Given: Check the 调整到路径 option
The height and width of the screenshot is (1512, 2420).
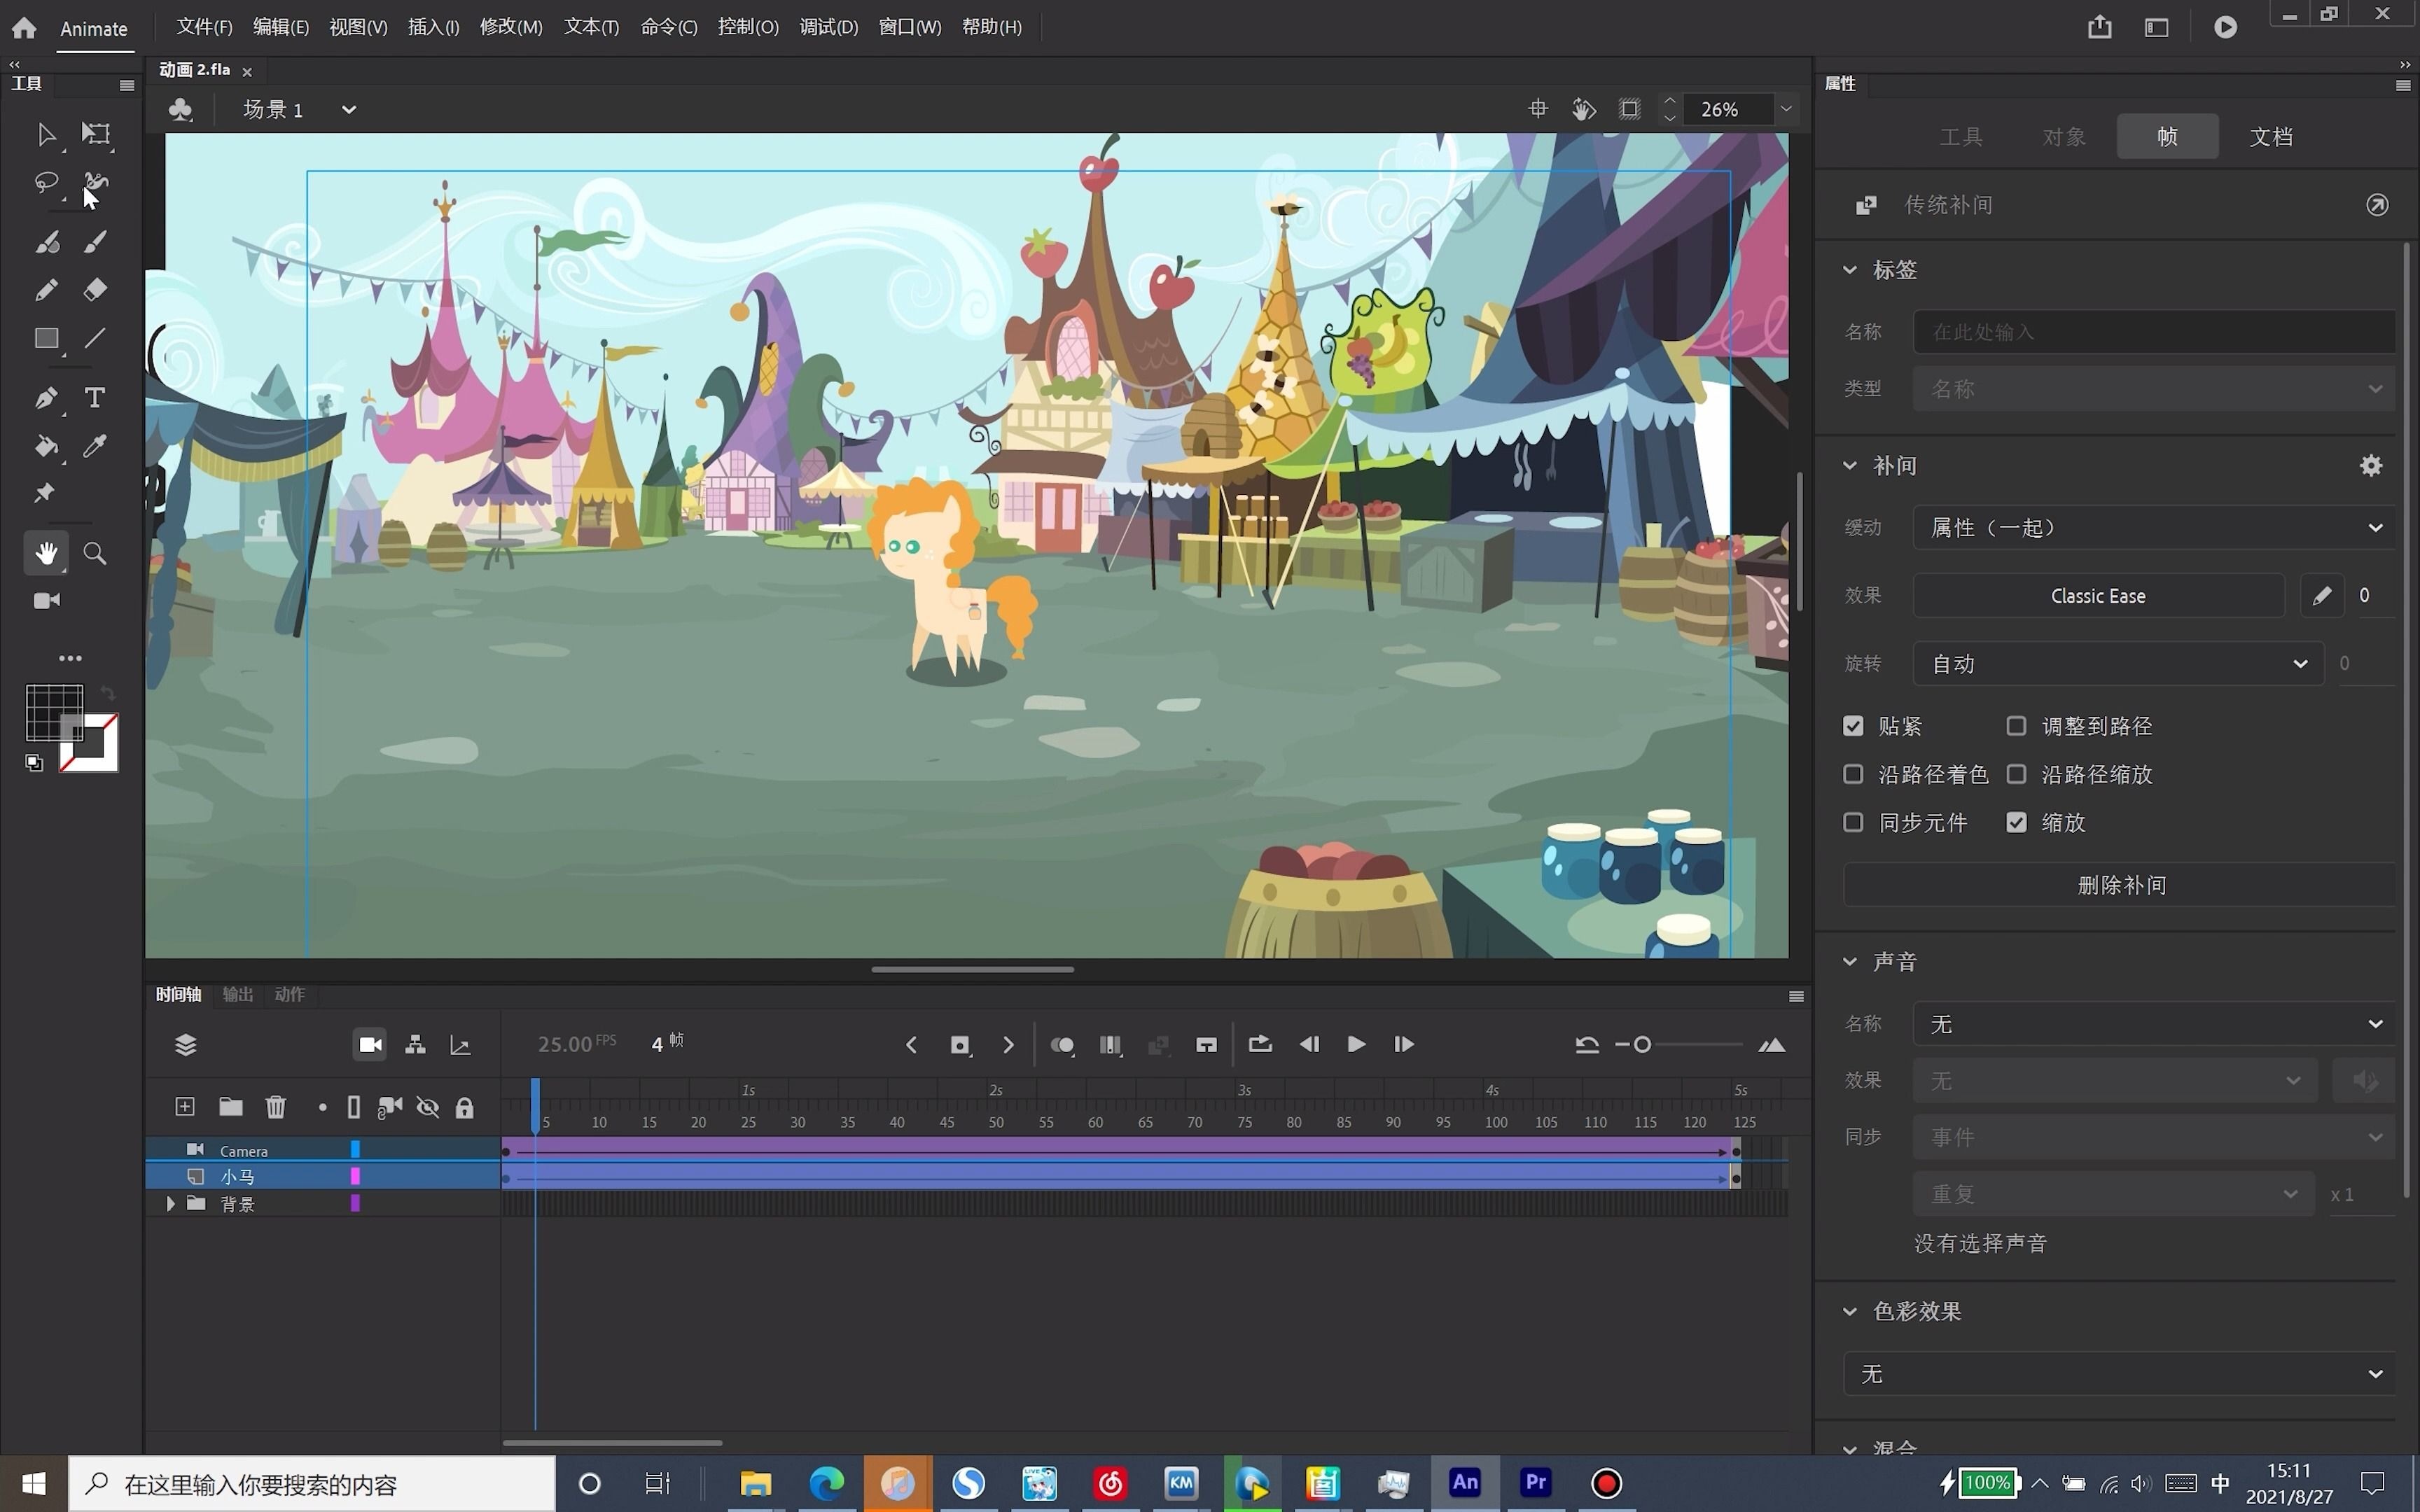Looking at the screenshot, I should pyautogui.click(x=2016, y=726).
